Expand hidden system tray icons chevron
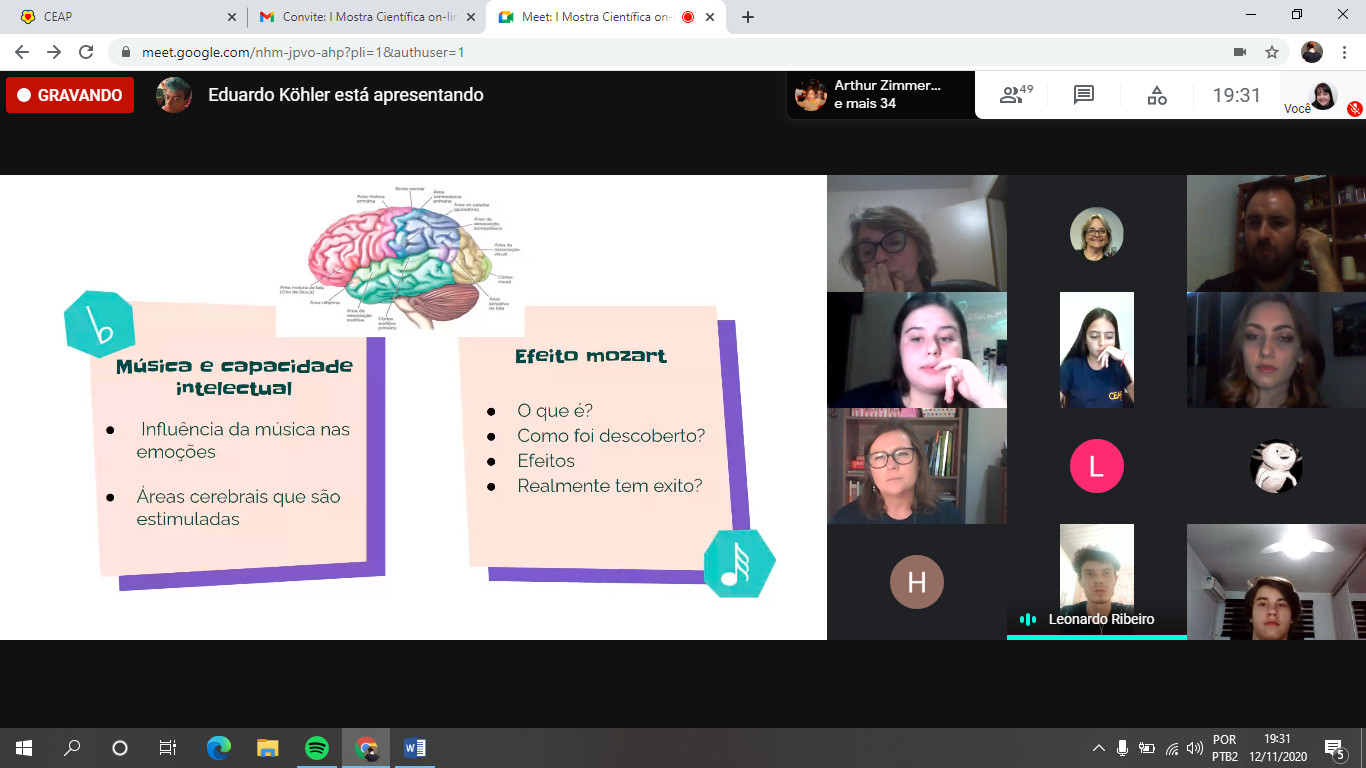Image resolution: width=1366 pixels, height=768 pixels. (x=1098, y=748)
